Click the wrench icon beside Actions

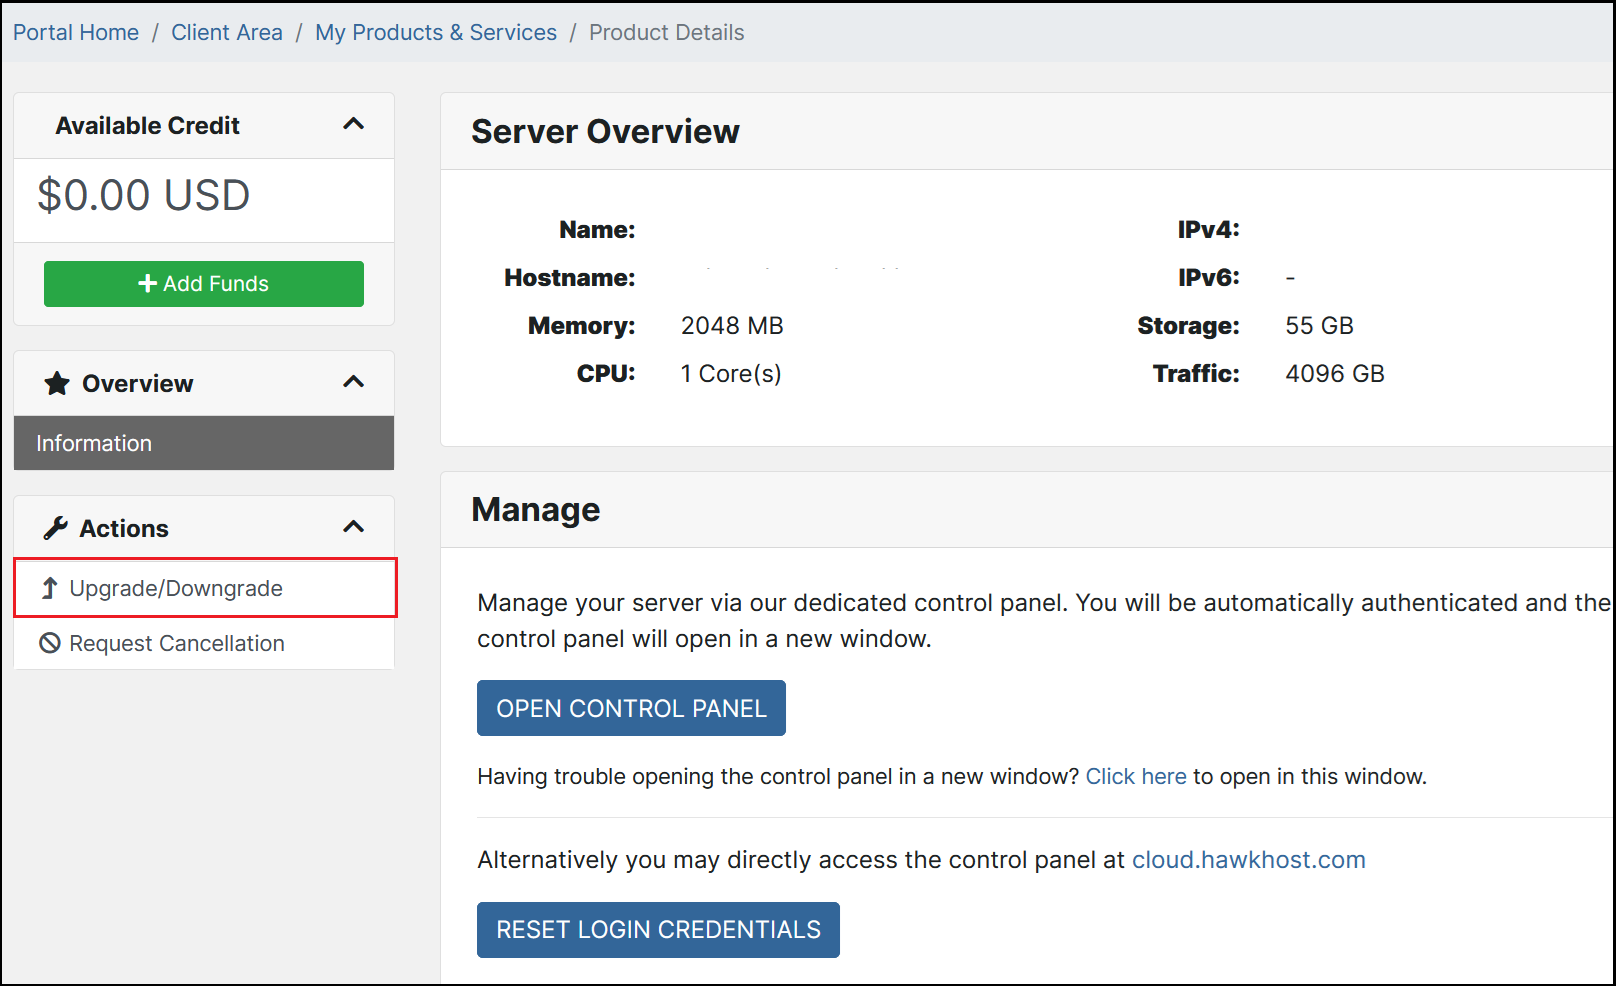pos(56,528)
